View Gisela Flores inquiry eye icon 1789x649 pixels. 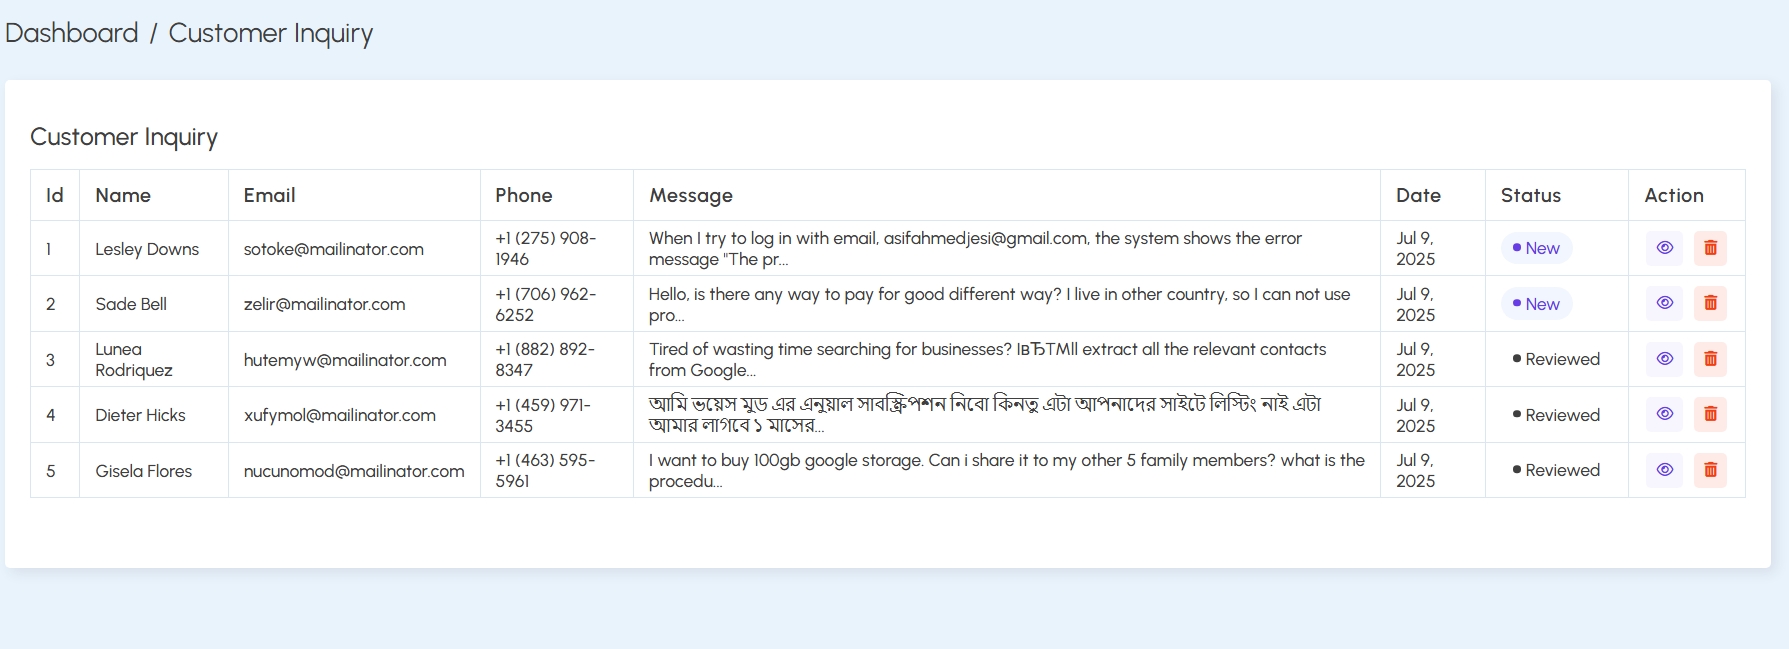pos(1665,470)
